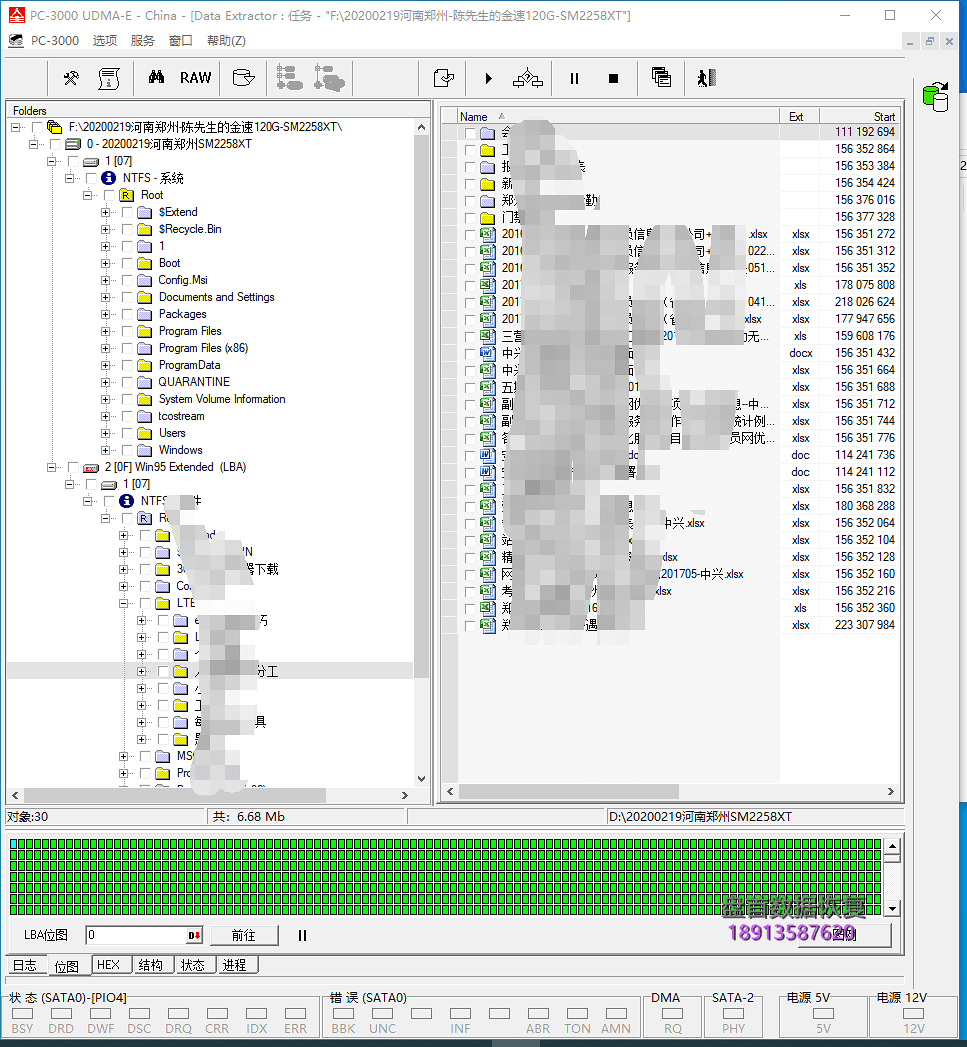Sort by the Ext column header
This screenshot has width=967, height=1047.
coord(799,117)
